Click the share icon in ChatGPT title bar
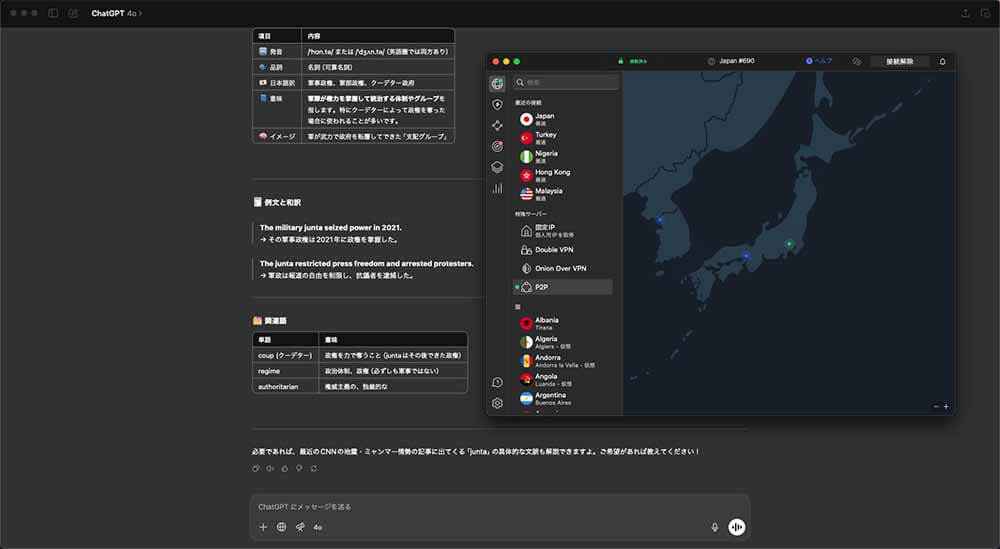This screenshot has width=1000, height=549. pos(965,13)
